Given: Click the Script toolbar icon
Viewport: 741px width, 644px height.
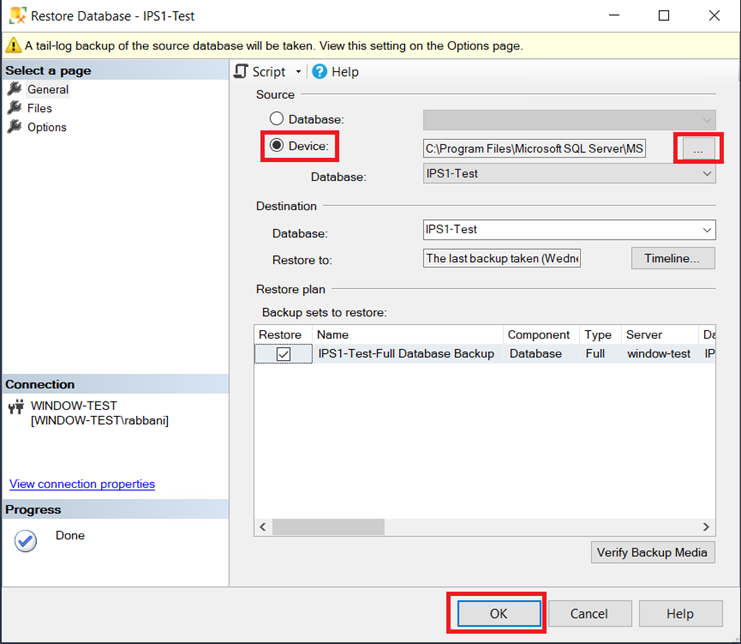Looking at the screenshot, I should (241, 72).
